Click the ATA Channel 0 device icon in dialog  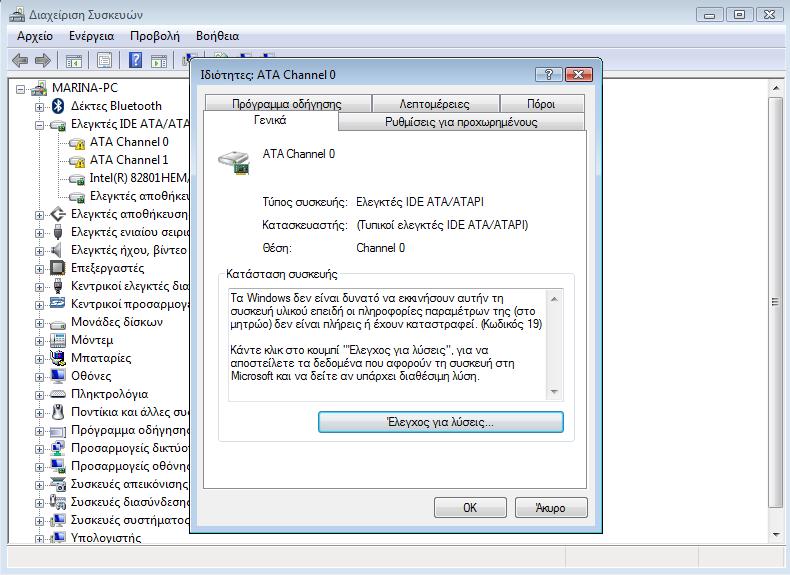pos(234,162)
